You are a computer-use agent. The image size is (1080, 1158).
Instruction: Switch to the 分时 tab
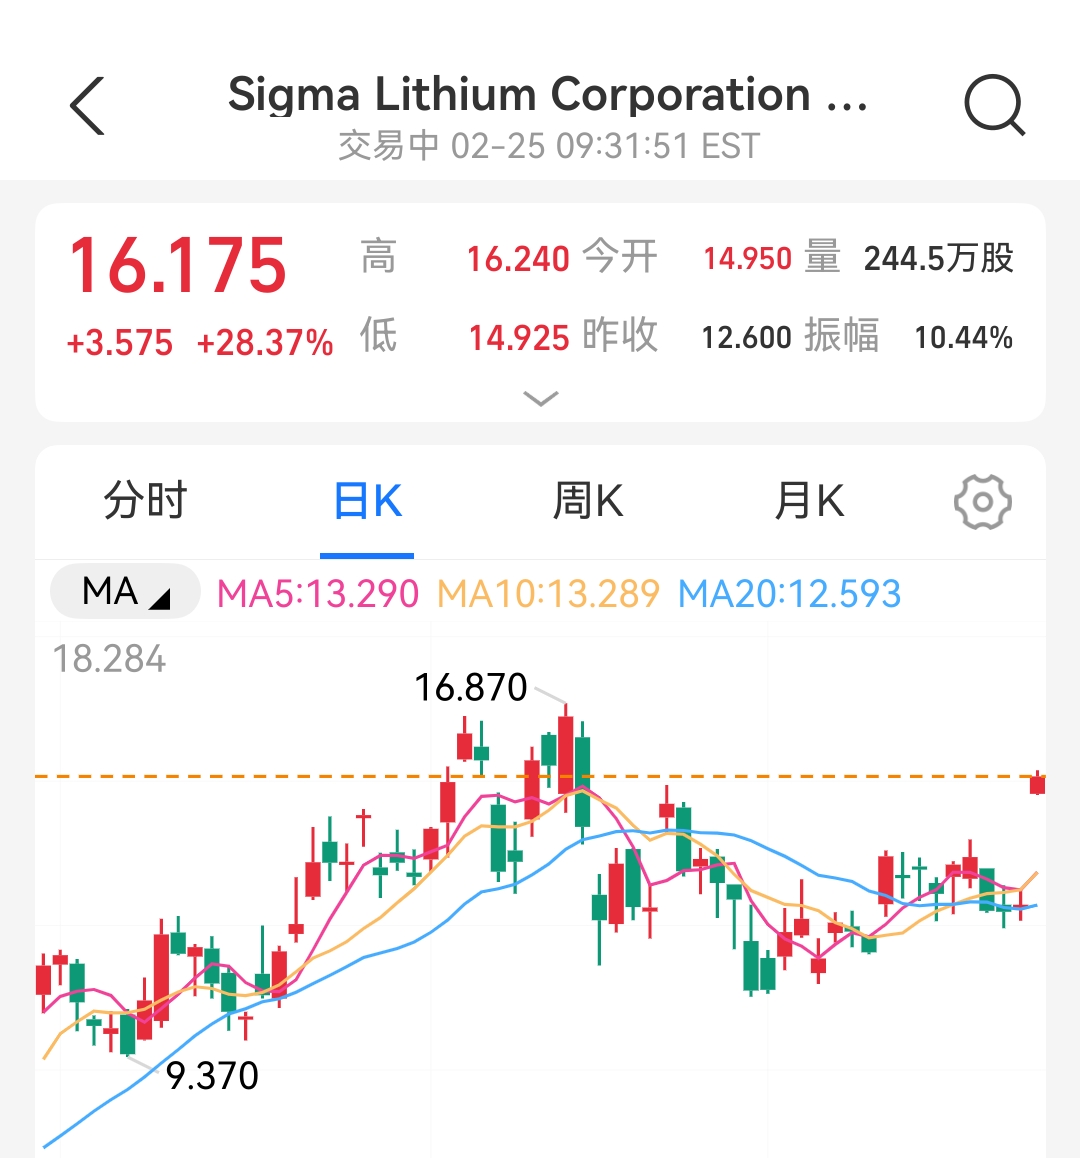pyautogui.click(x=146, y=501)
